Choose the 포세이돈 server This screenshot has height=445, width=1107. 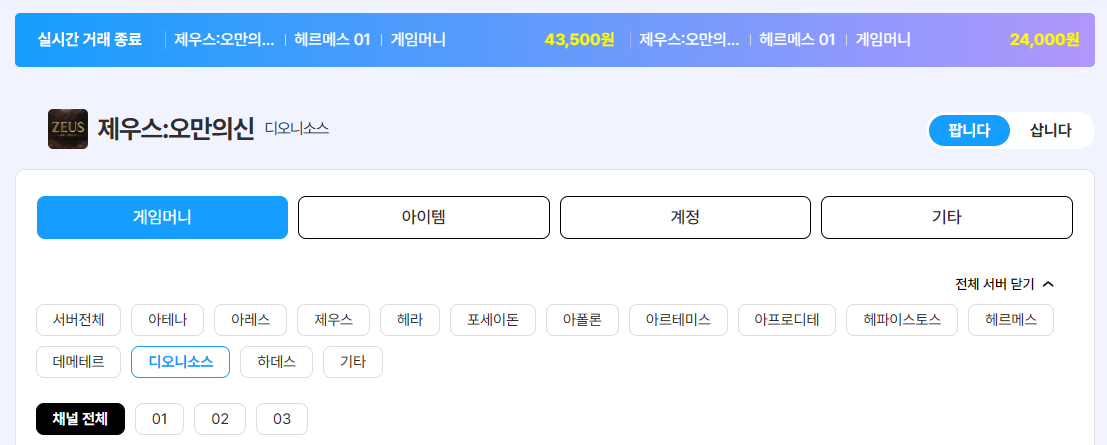[493, 320]
